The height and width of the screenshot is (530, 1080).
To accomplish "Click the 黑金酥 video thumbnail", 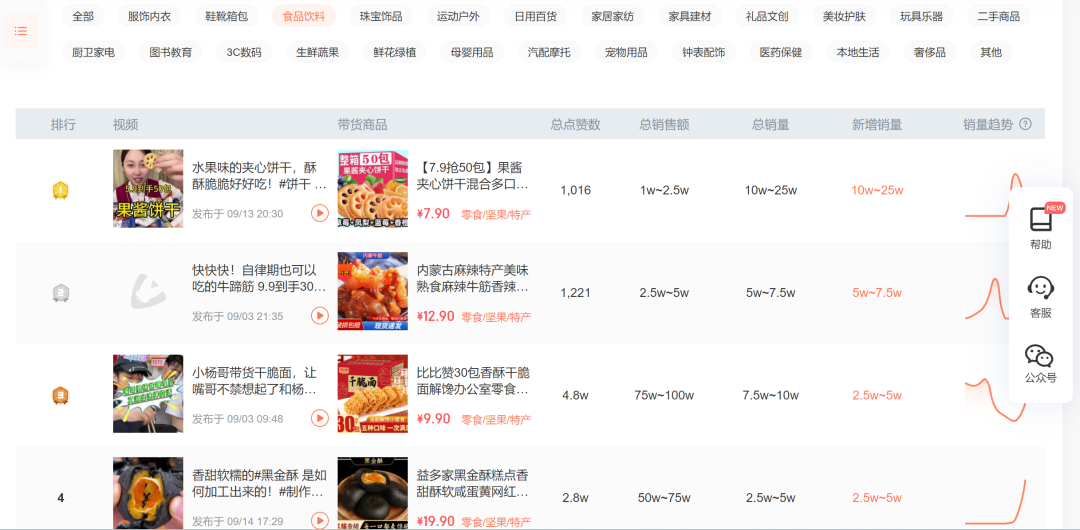I will tap(148, 492).
